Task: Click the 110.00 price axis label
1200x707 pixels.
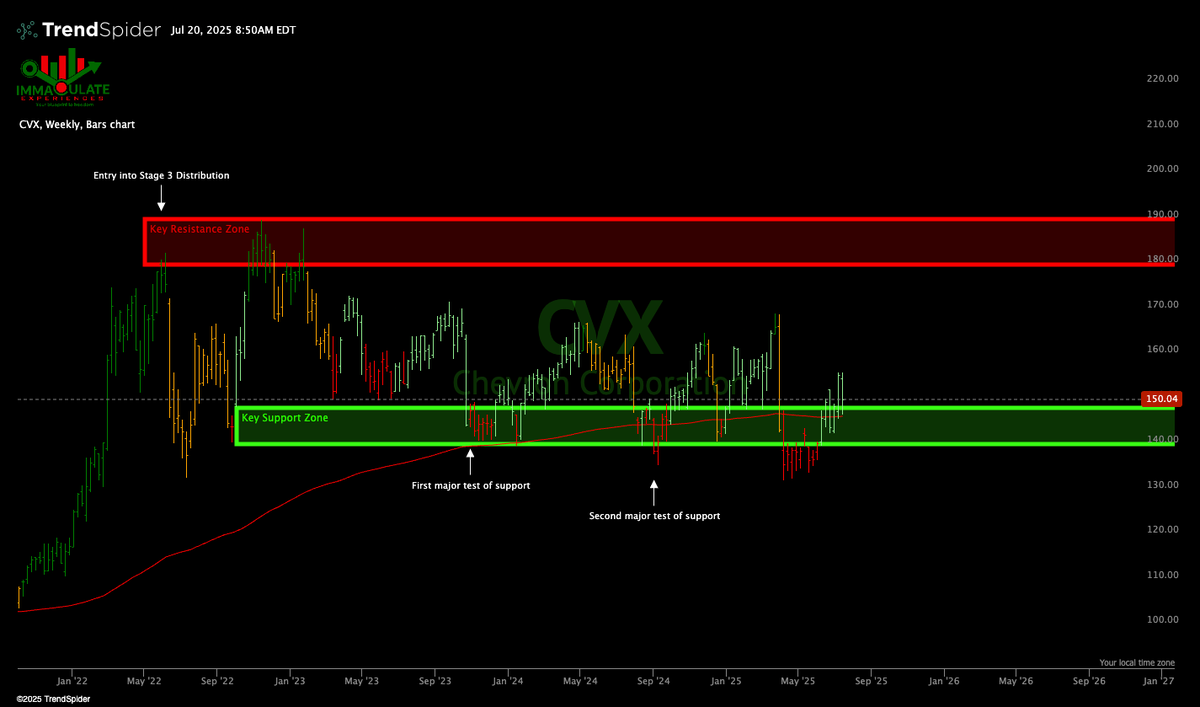Action: [1163, 574]
